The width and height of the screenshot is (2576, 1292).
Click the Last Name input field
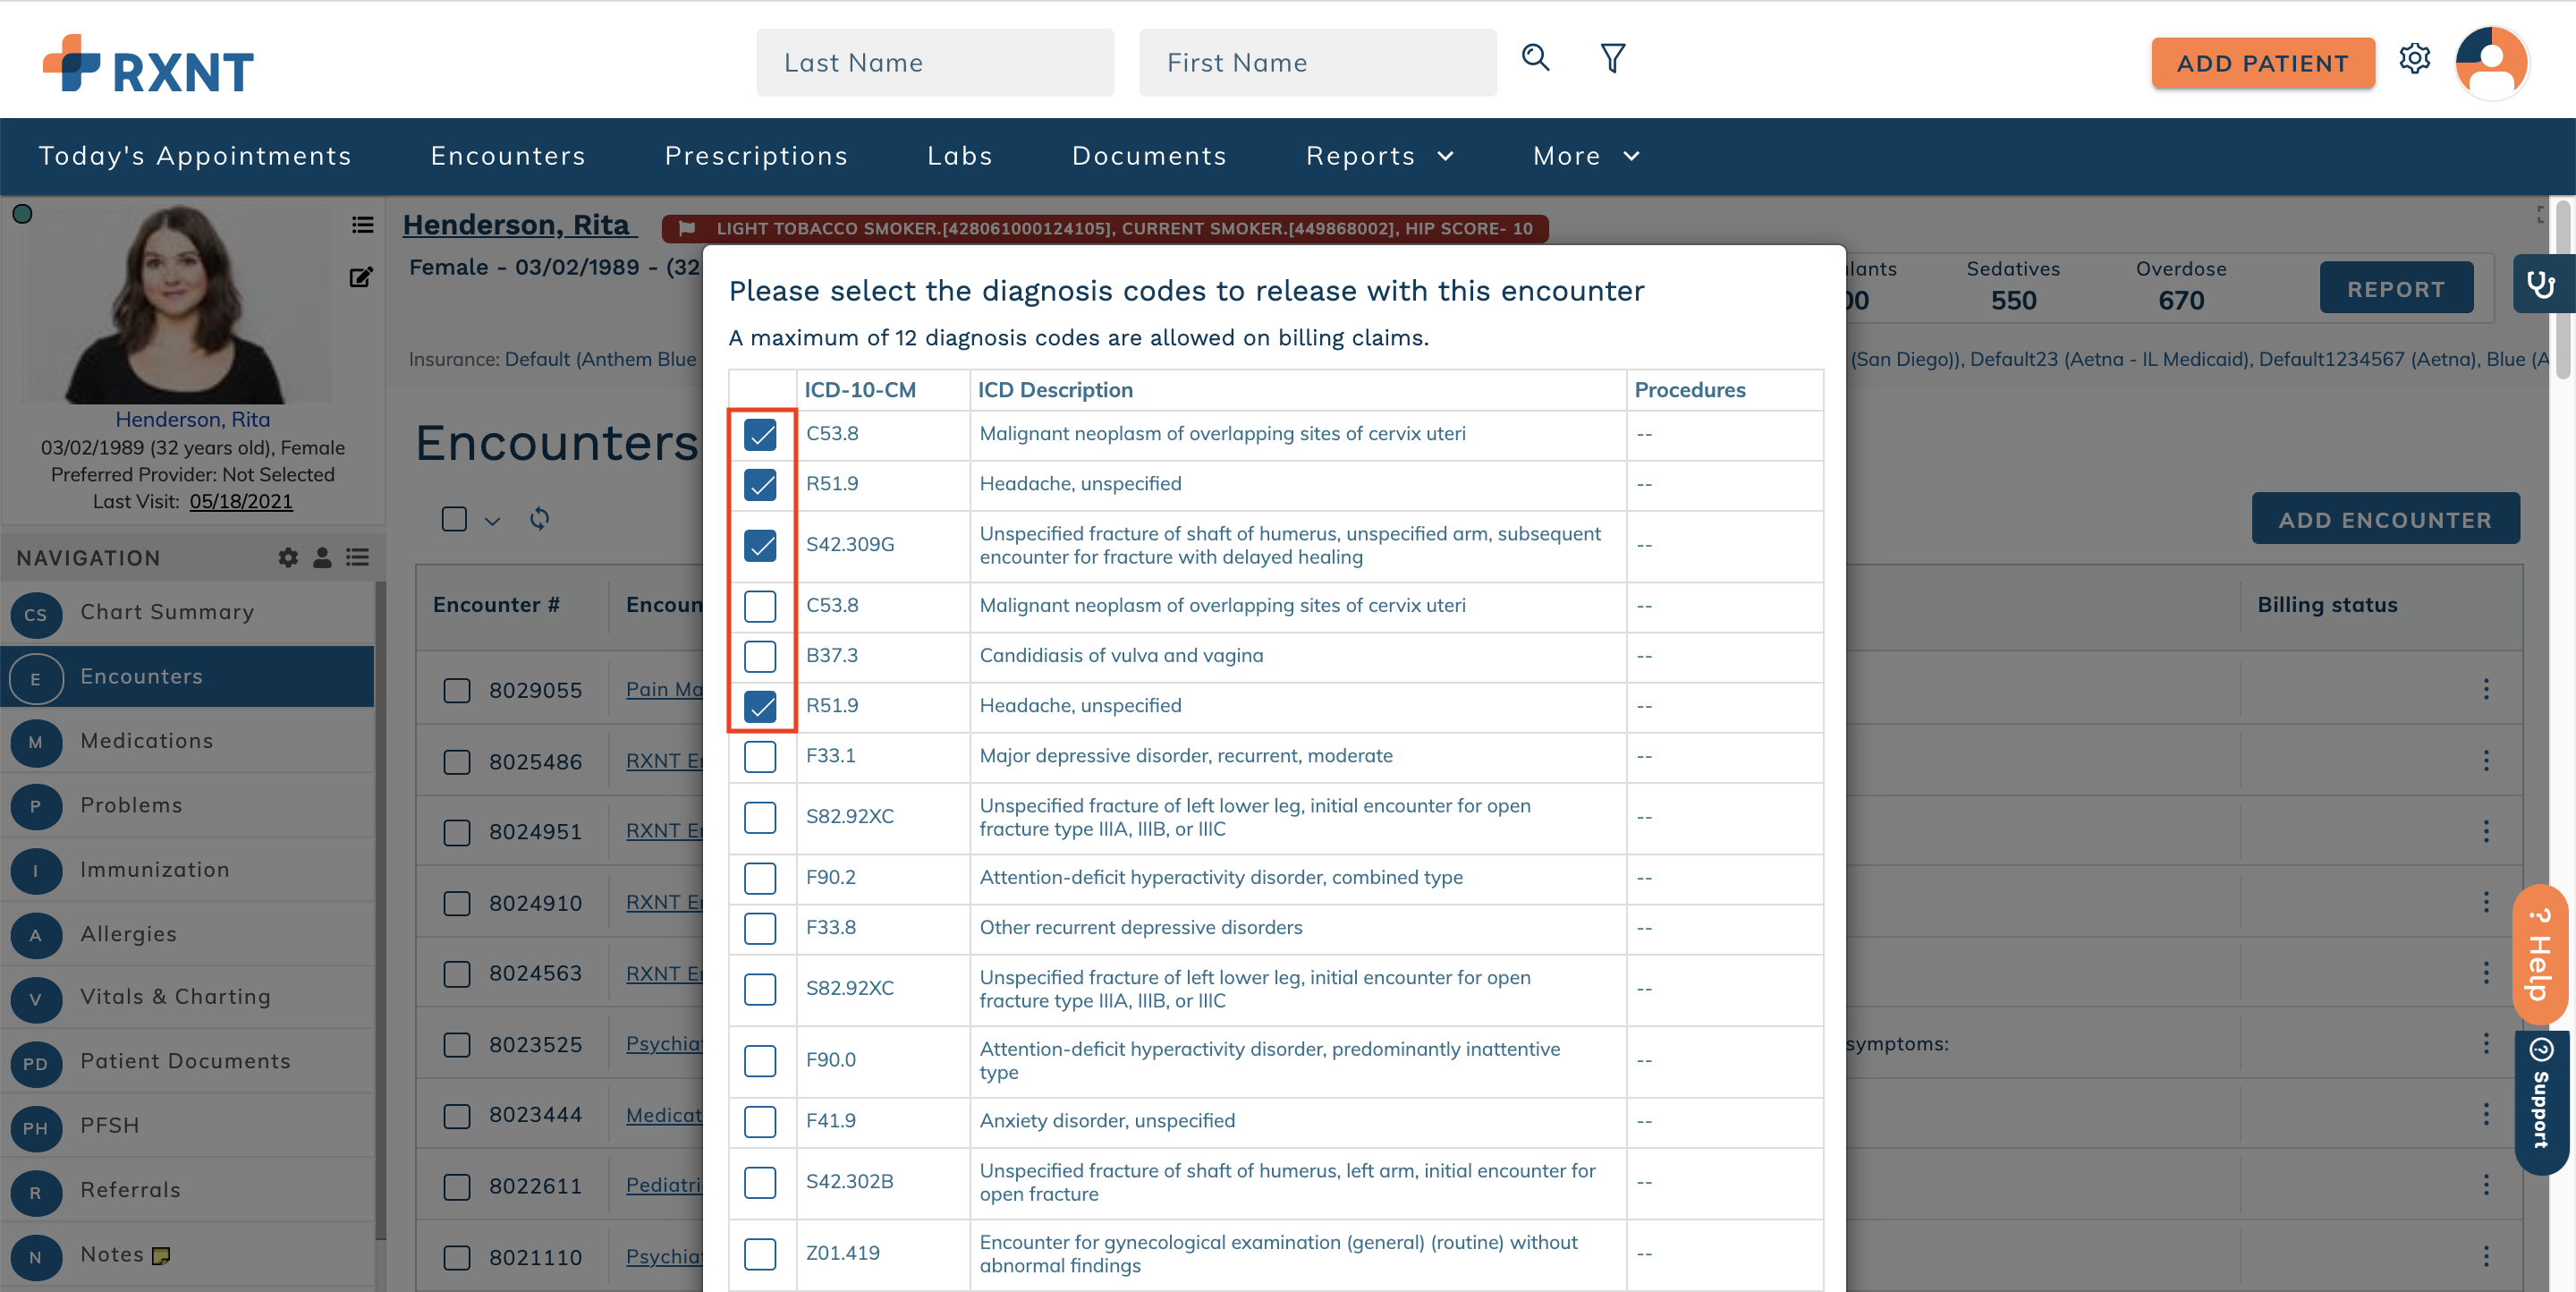tap(935, 62)
